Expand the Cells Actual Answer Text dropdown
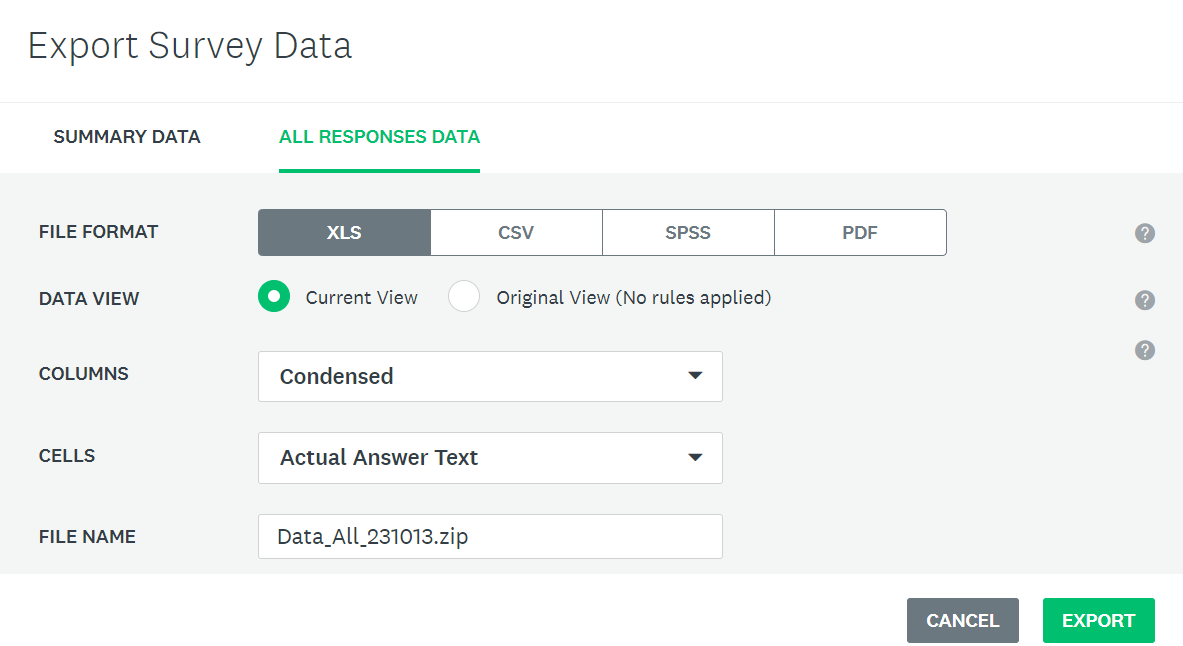1183x646 pixels. 490,458
